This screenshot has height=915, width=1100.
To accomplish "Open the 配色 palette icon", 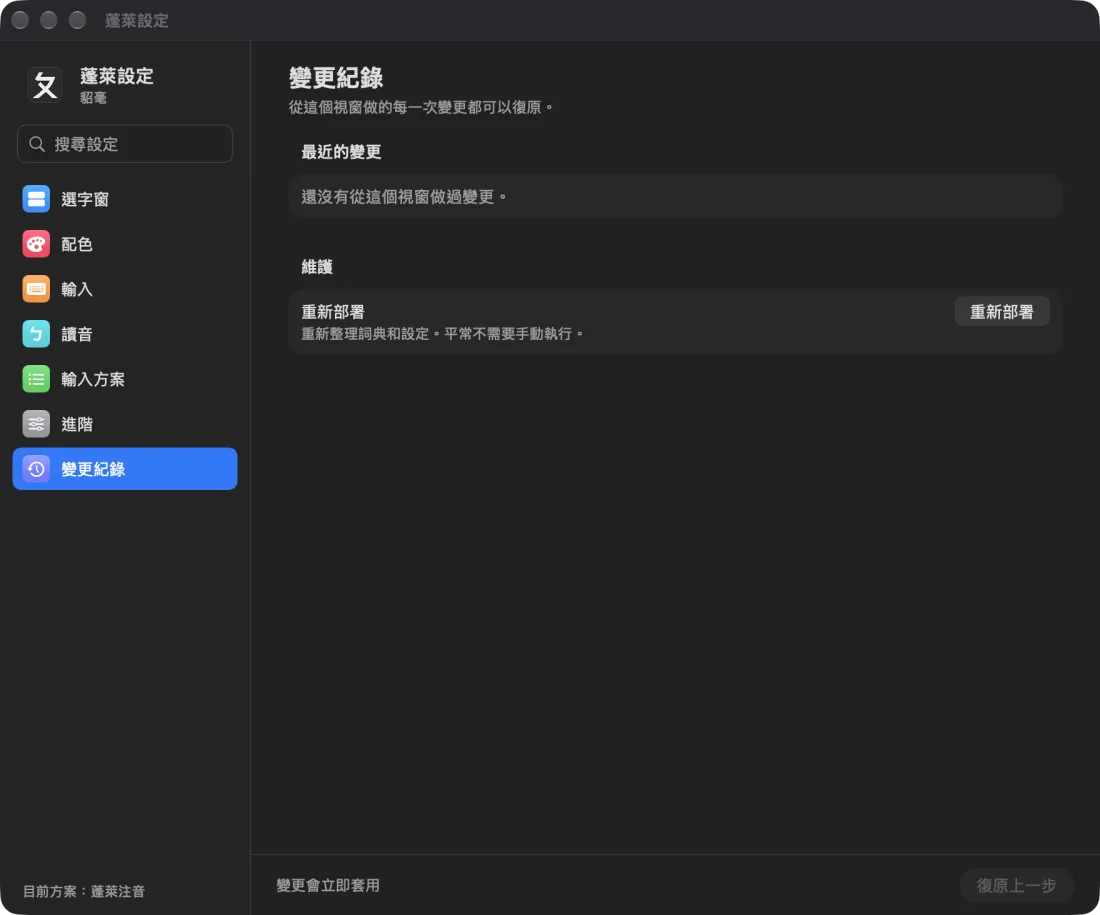I will click(36, 244).
